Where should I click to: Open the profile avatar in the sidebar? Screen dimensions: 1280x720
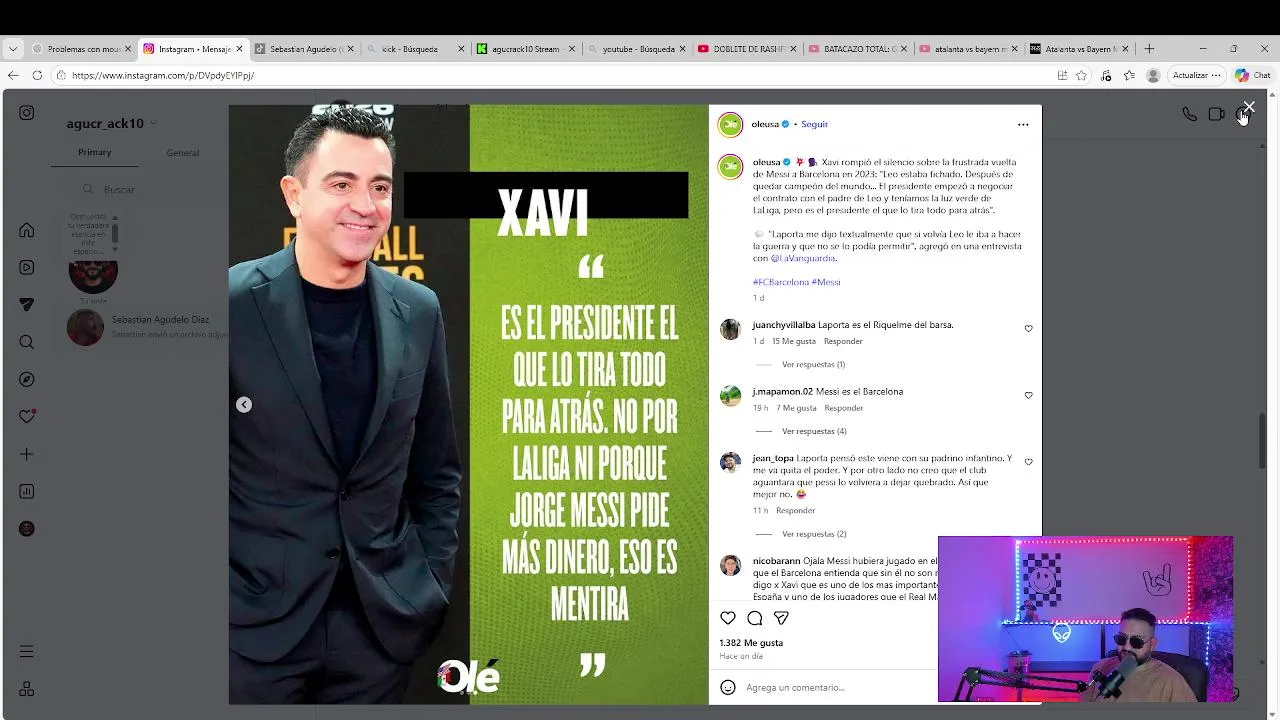27,529
